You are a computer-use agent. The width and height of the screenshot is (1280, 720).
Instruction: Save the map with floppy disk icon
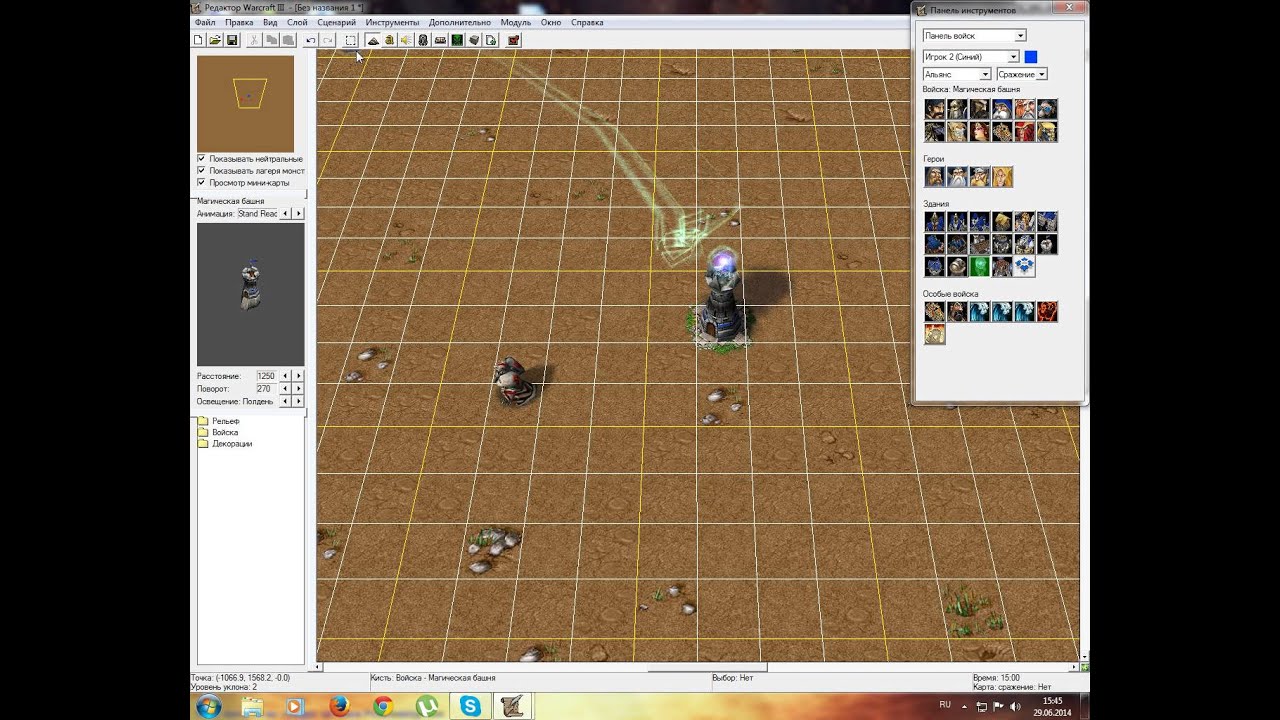pos(232,40)
